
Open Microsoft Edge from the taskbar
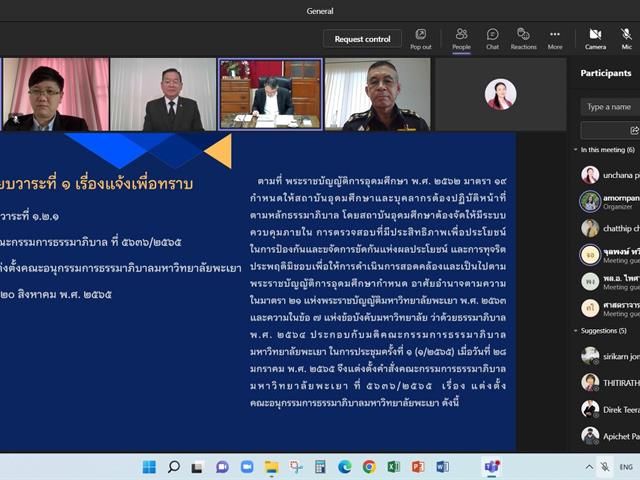pos(344,467)
